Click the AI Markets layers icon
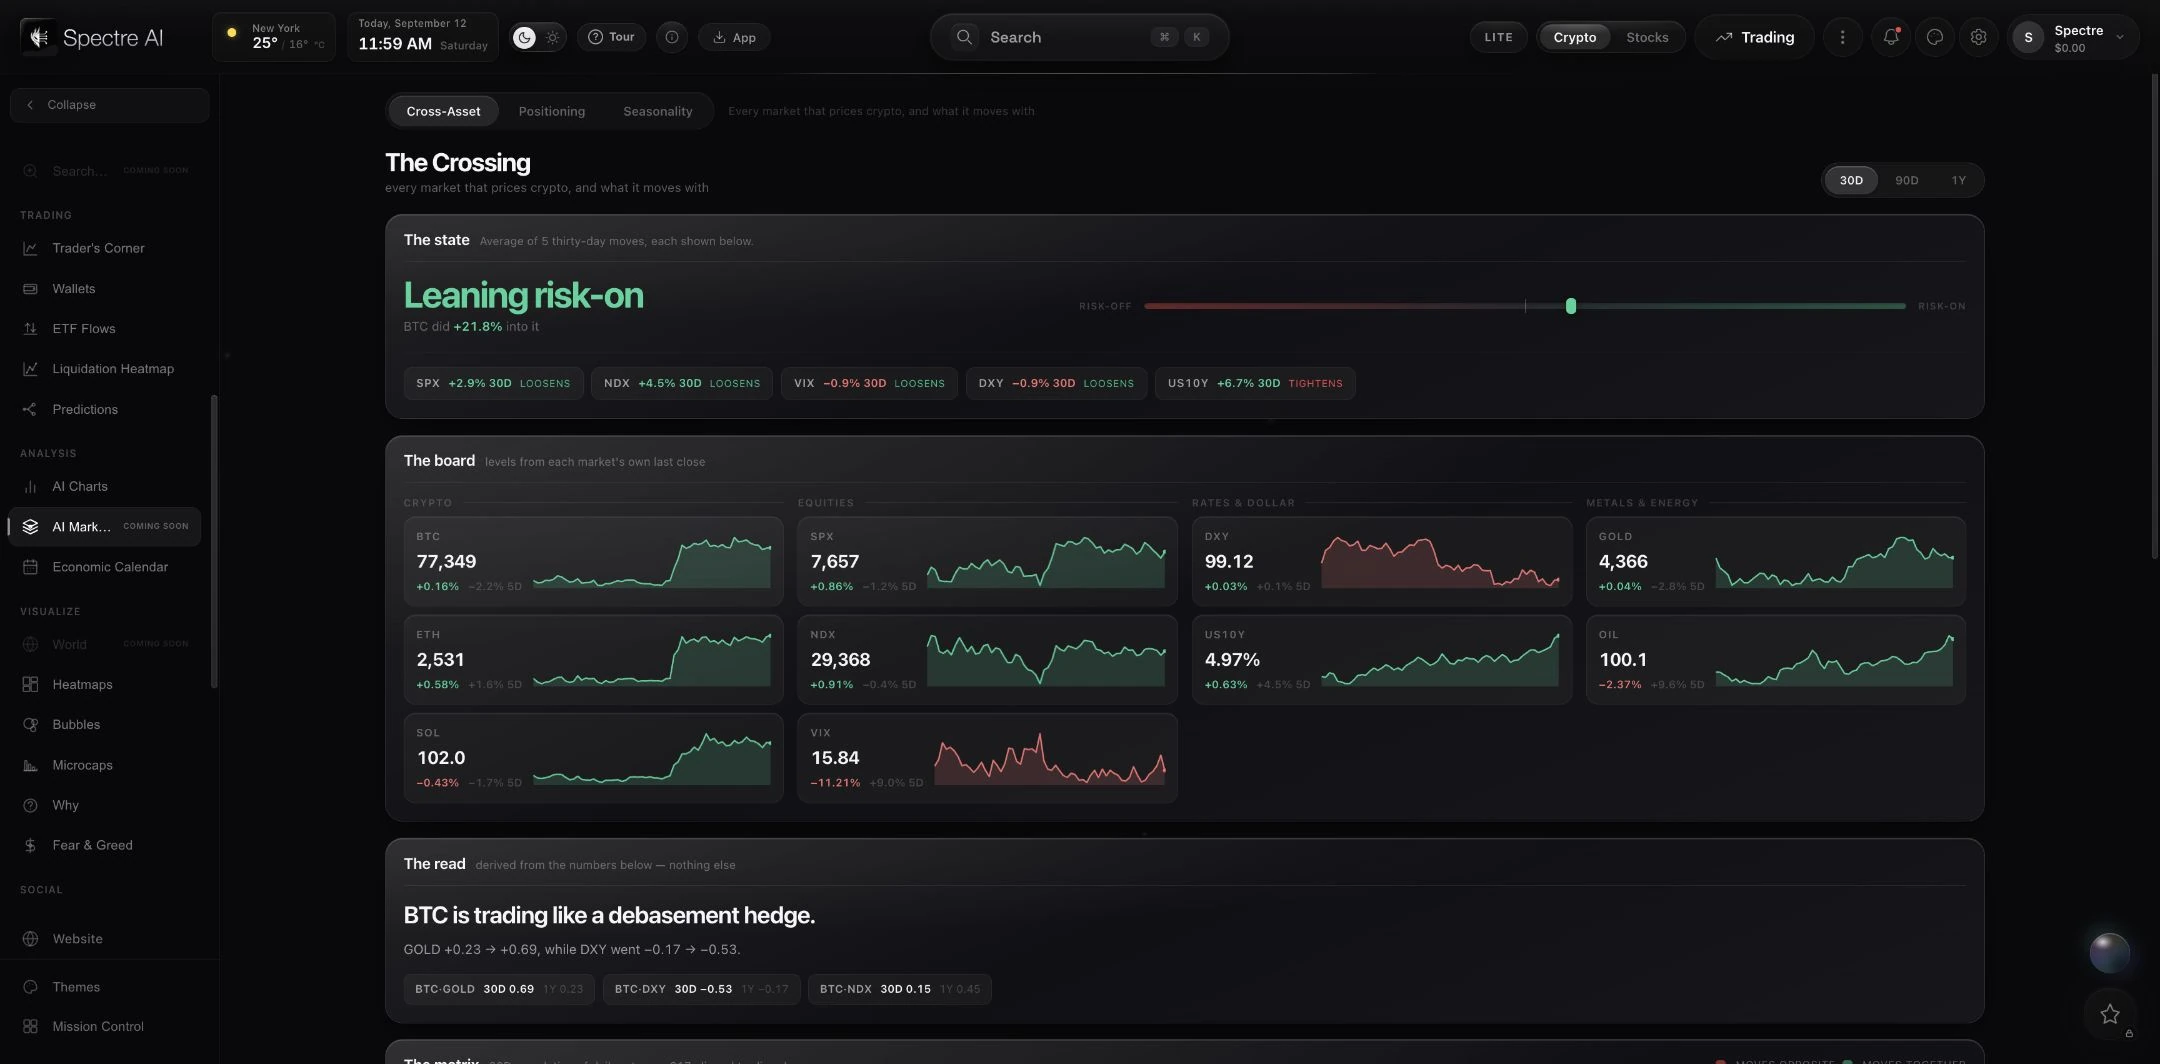This screenshot has height=1064, width=2160. [30, 526]
